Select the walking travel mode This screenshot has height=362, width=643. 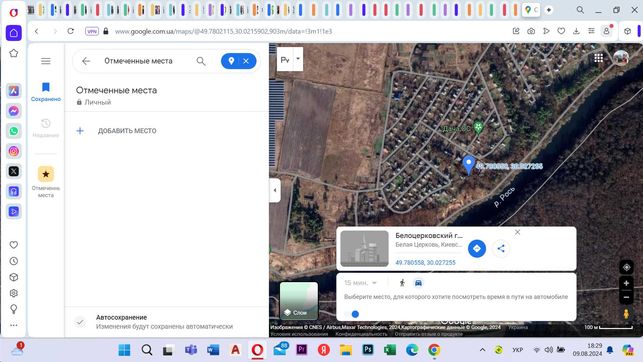(402, 283)
